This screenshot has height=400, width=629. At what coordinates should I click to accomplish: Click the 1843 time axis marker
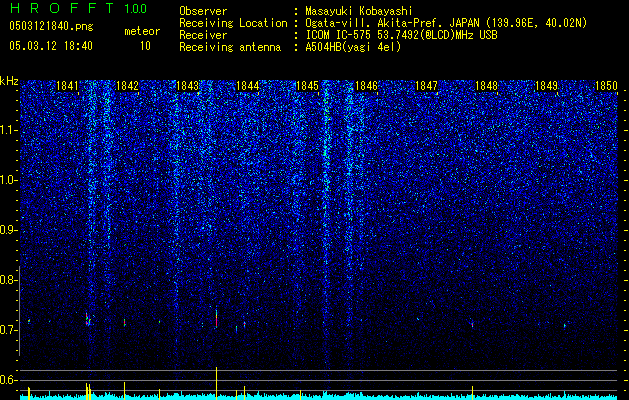point(187,86)
